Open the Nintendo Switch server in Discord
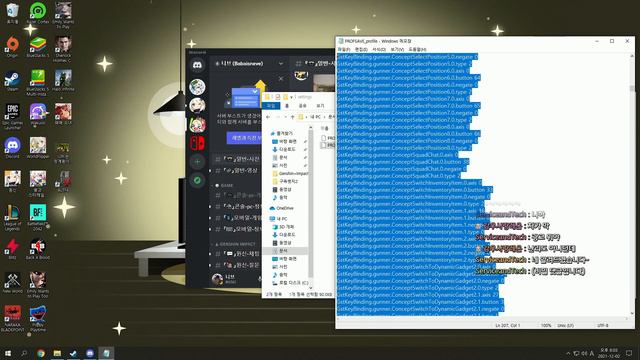Image resolution: width=640 pixels, height=360 pixels. (x=197, y=143)
